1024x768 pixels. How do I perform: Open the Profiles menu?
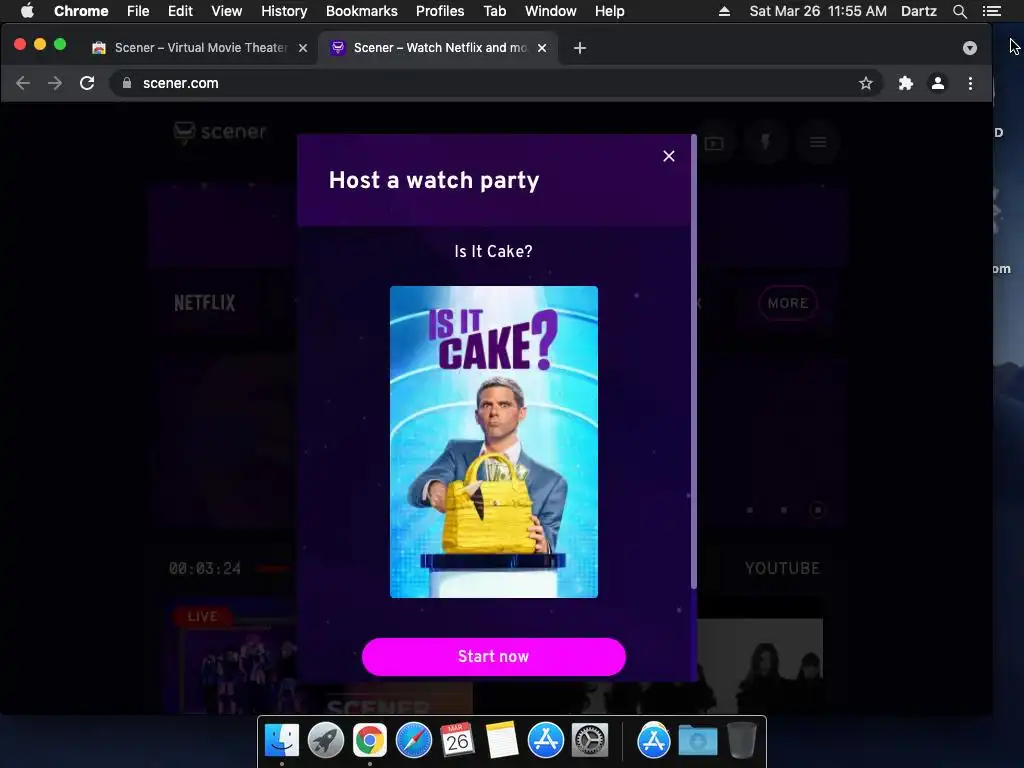[440, 11]
